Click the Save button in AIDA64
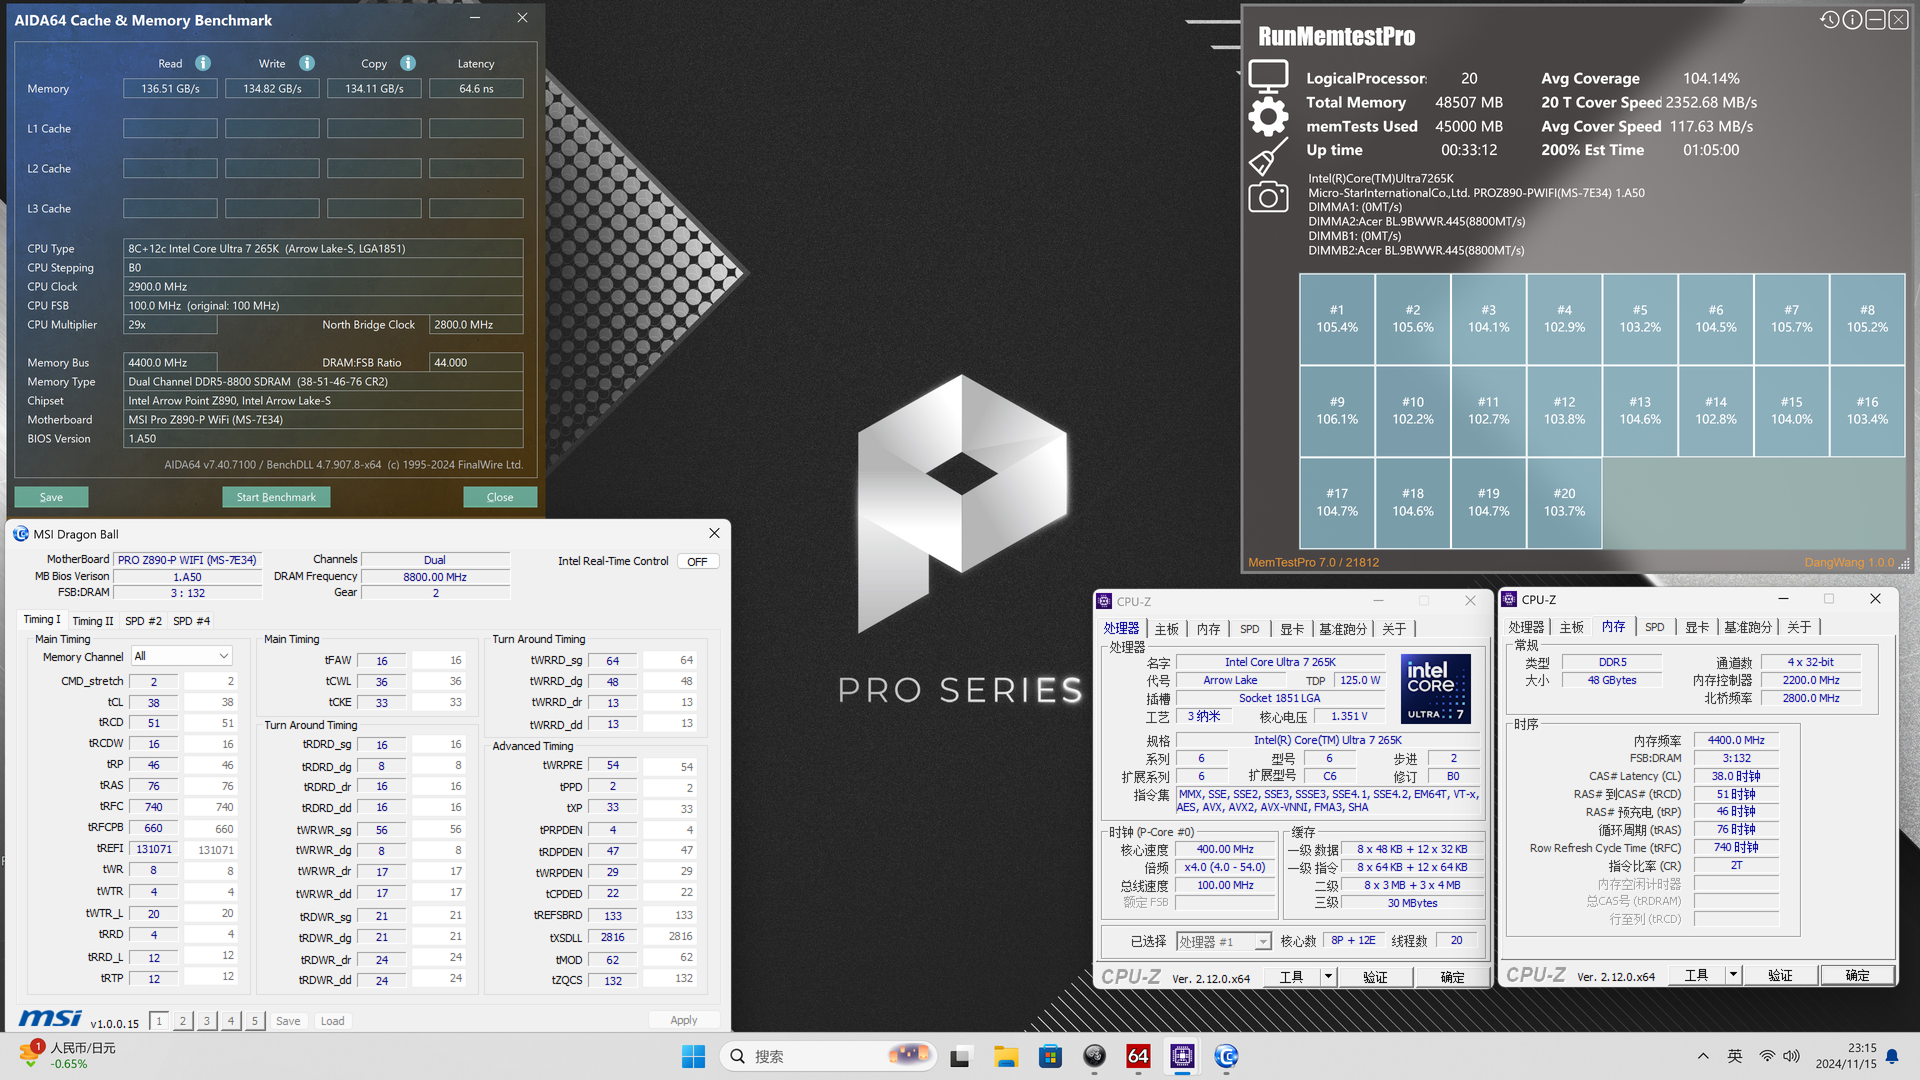 coord(51,497)
